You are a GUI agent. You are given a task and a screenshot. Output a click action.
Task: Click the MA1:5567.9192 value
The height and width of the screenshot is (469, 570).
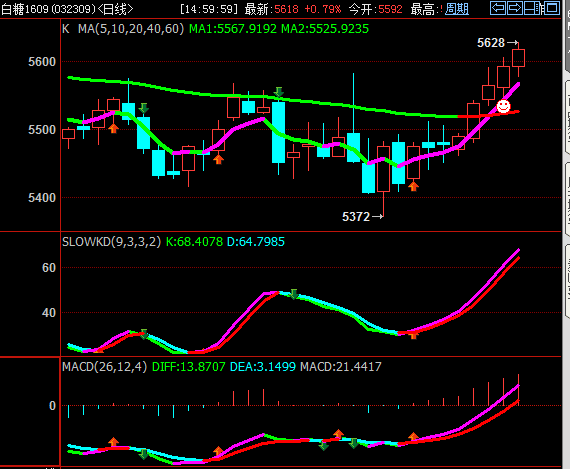pyautogui.click(x=233, y=28)
